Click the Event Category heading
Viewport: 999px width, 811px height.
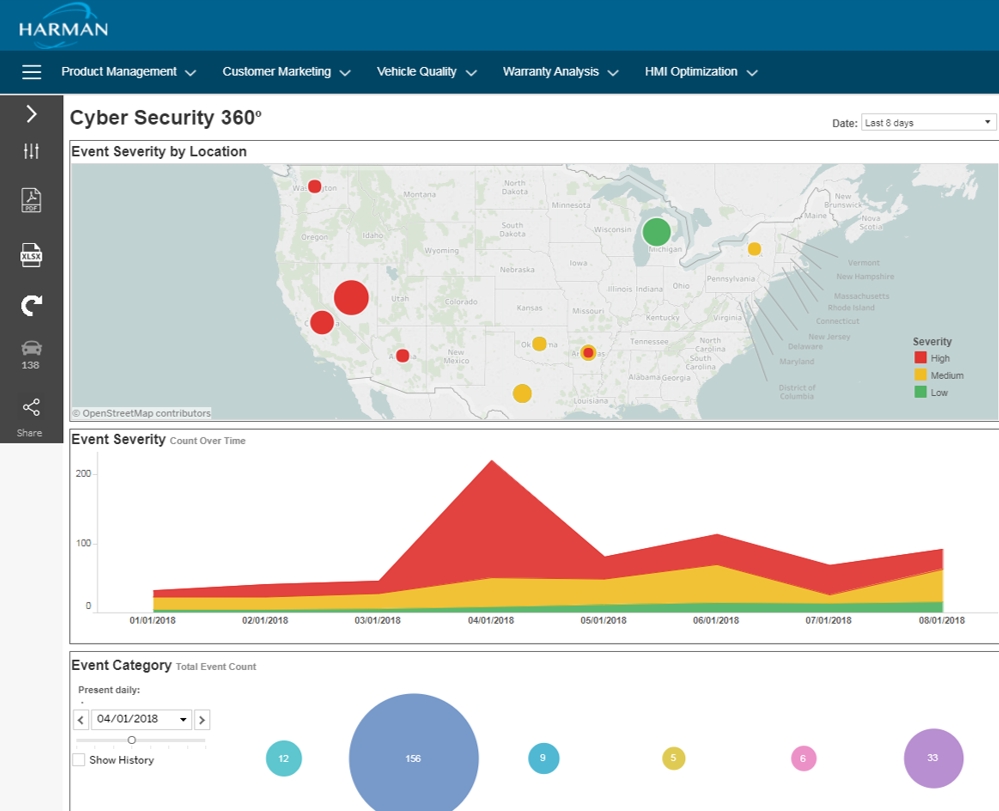click(x=121, y=665)
